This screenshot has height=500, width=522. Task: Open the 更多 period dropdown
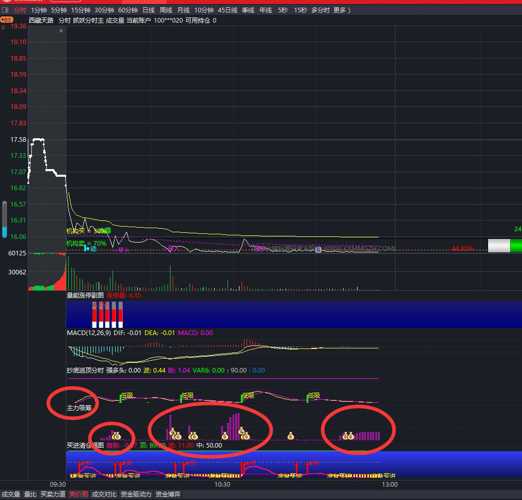click(342, 10)
